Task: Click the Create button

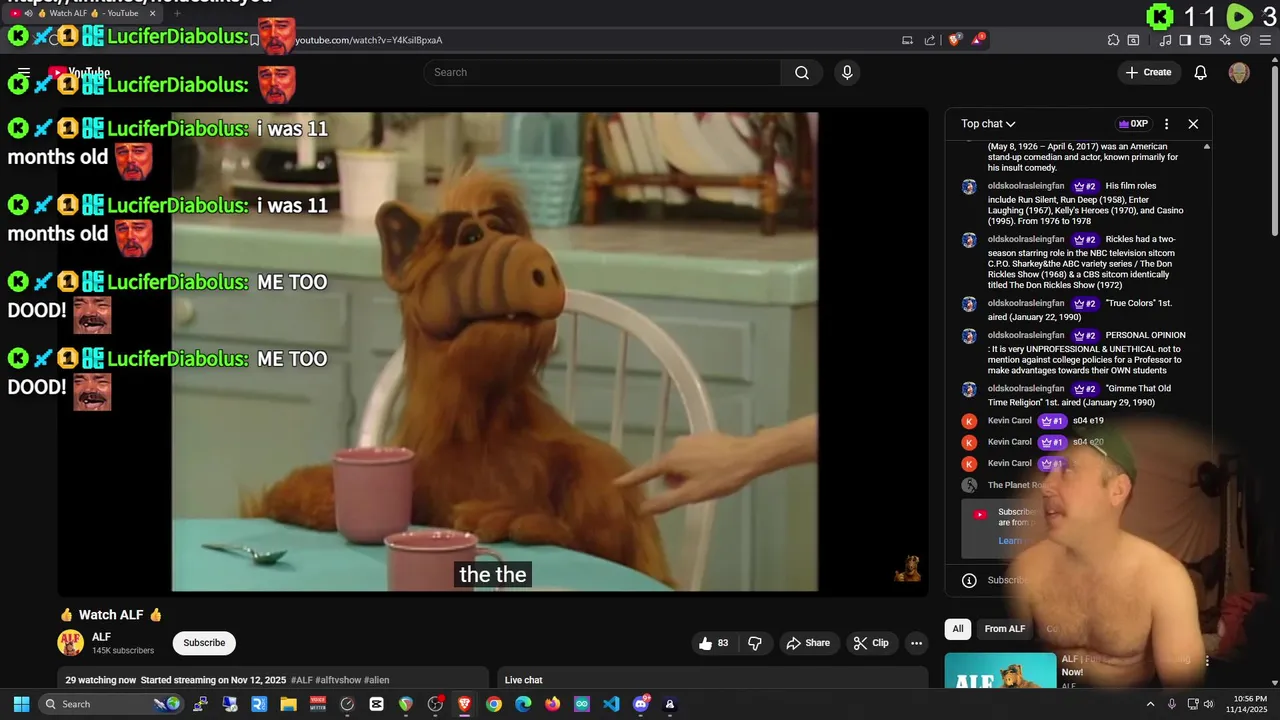Action: pos(1148,72)
